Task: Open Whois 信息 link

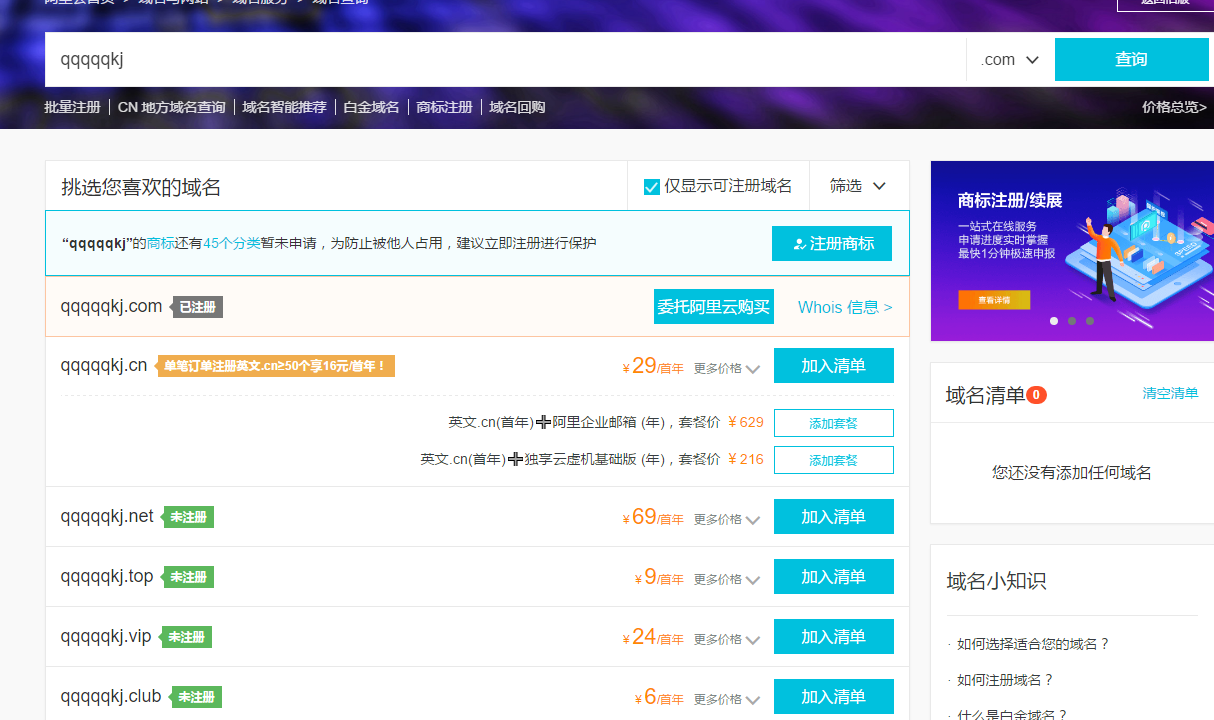Action: (x=845, y=308)
